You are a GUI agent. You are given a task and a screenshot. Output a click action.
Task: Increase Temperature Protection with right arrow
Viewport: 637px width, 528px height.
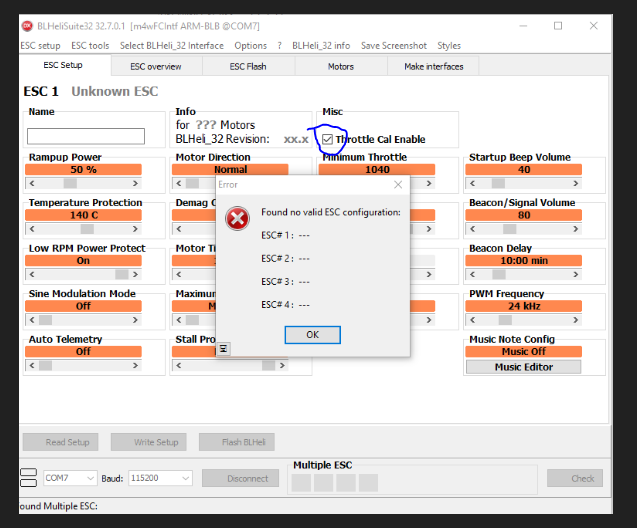(x=135, y=229)
